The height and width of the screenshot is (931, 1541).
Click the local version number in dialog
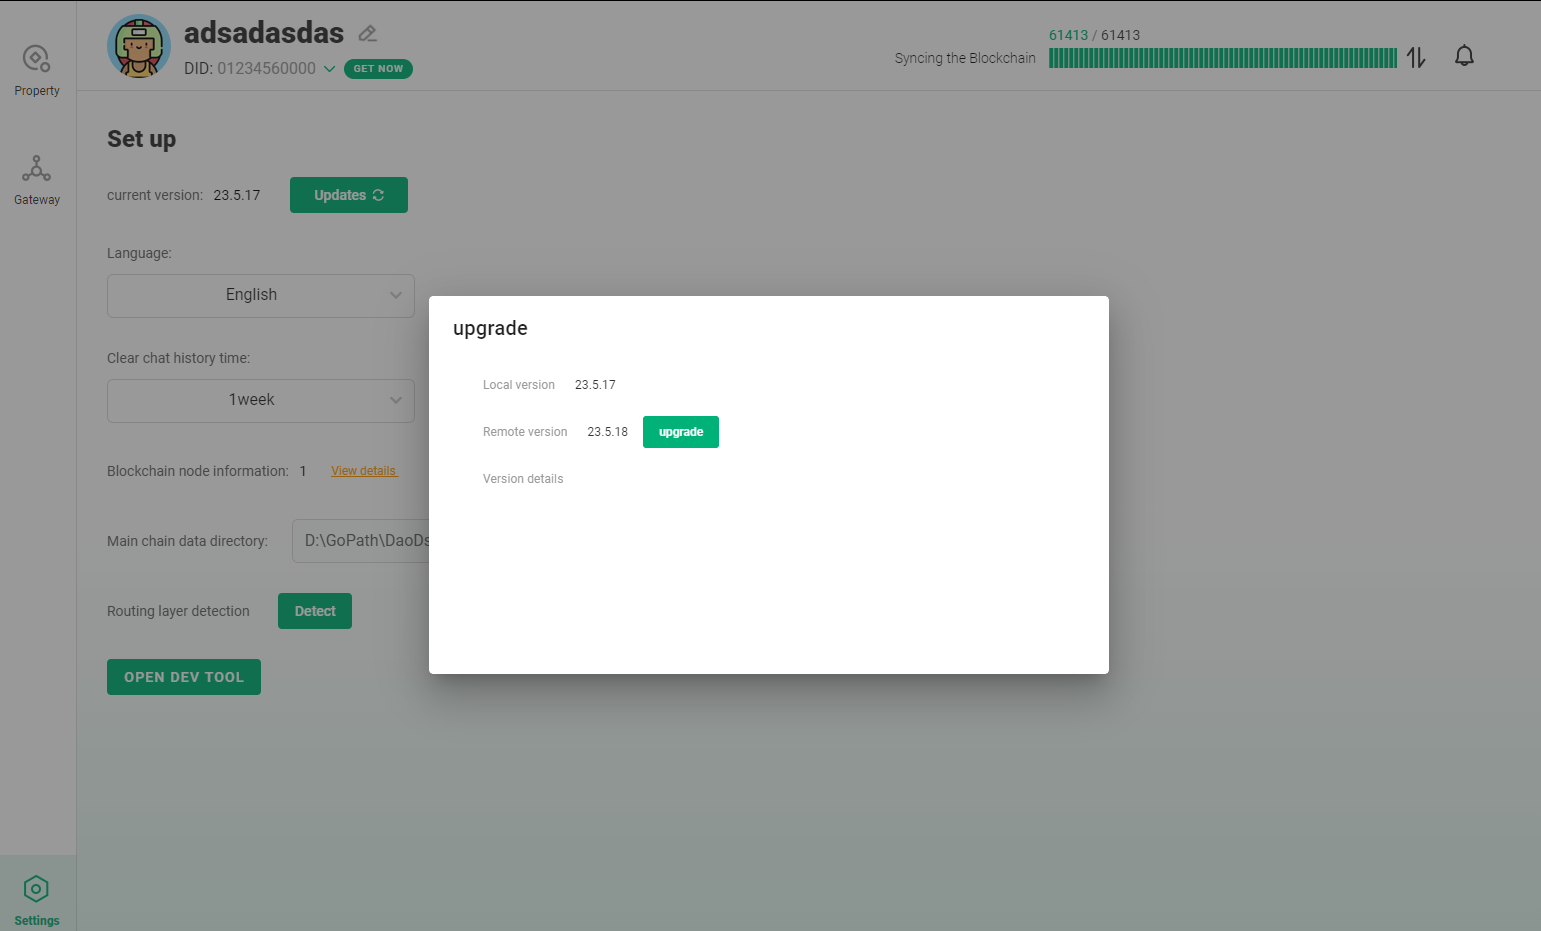pos(595,385)
